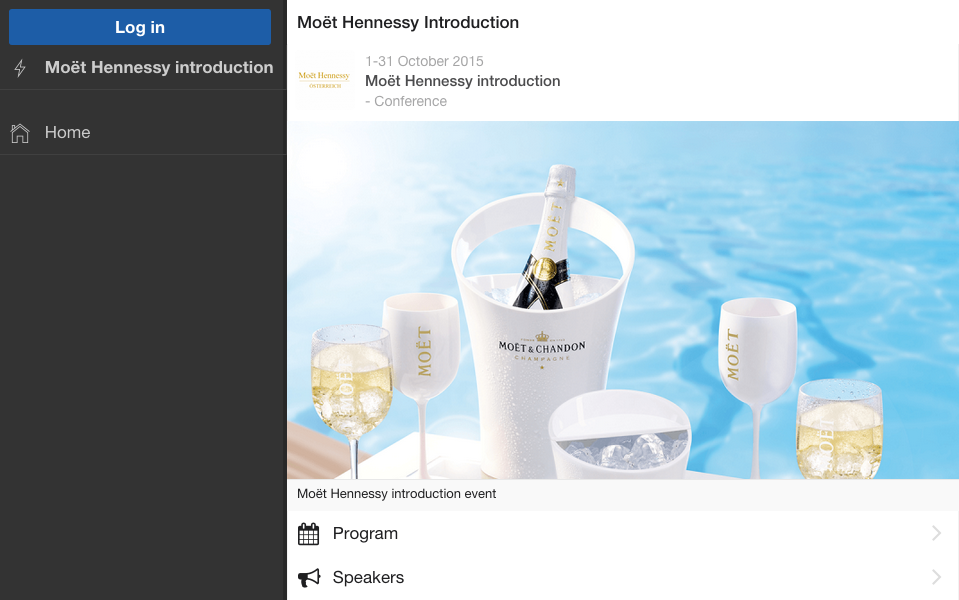Open the Moët Hennessy introduction event title

click(462, 81)
